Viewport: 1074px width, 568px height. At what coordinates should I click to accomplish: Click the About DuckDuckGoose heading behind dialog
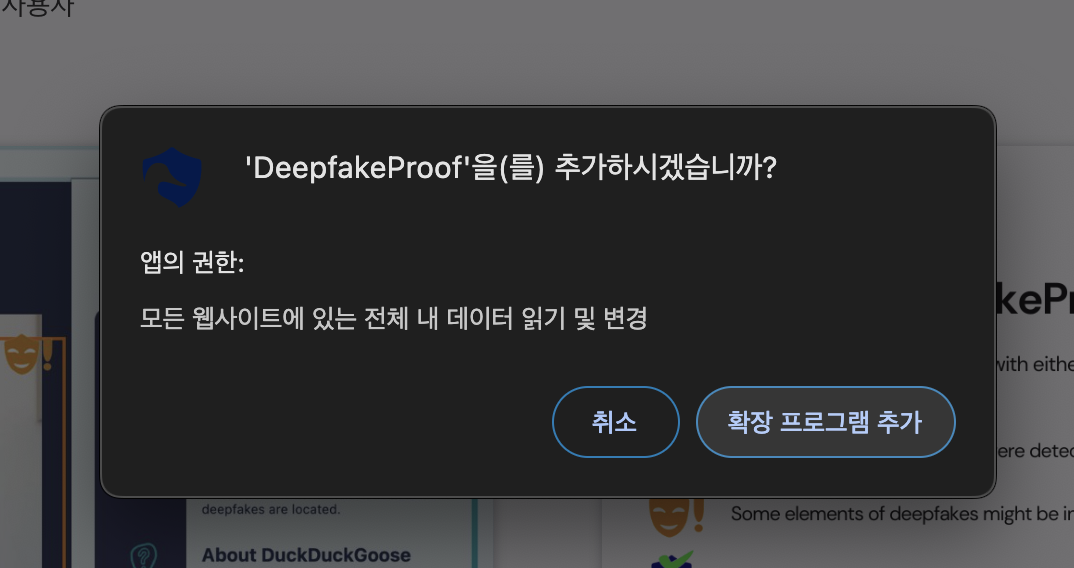click(x=306, y=554)
